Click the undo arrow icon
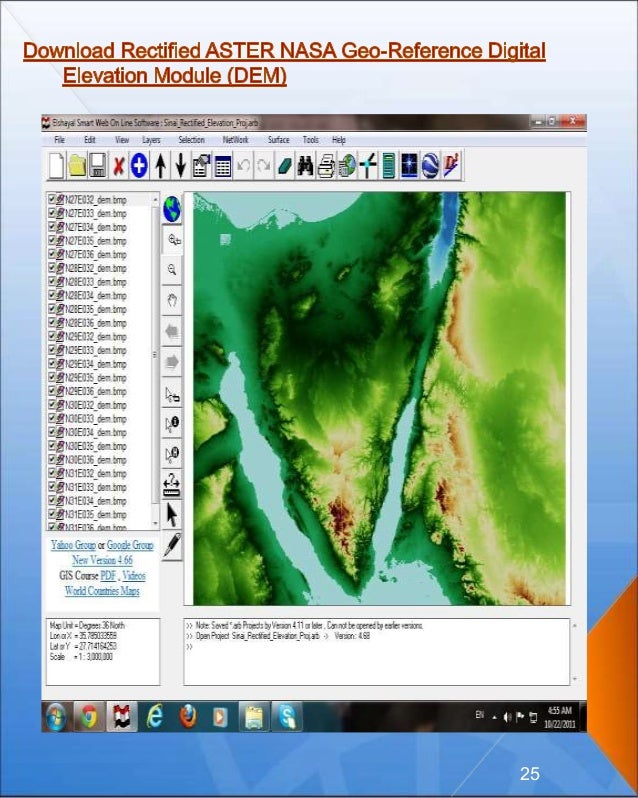638x798 pixels. click(244, 166)
